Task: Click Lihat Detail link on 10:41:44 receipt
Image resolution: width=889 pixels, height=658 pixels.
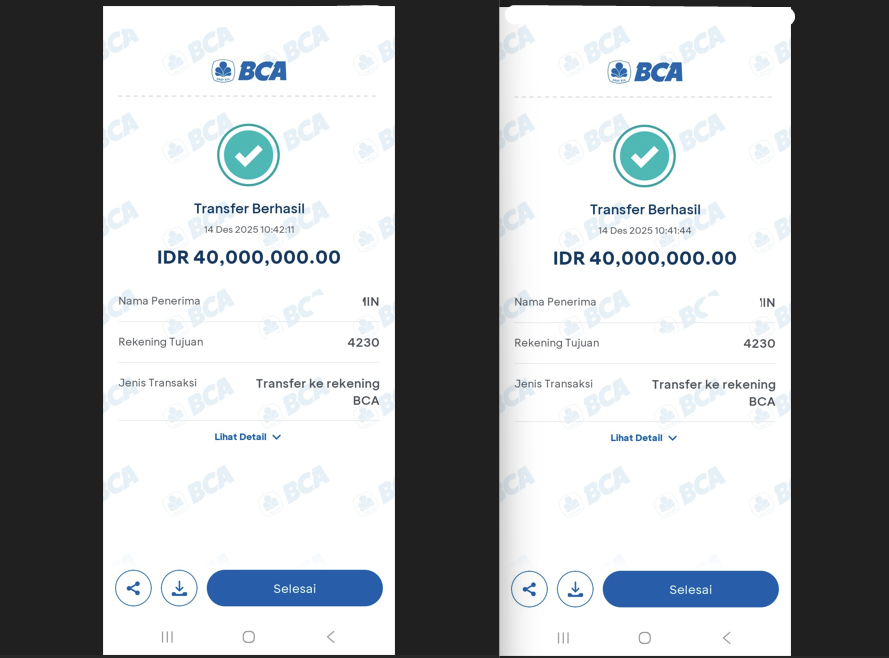Action: pos(636,438)
